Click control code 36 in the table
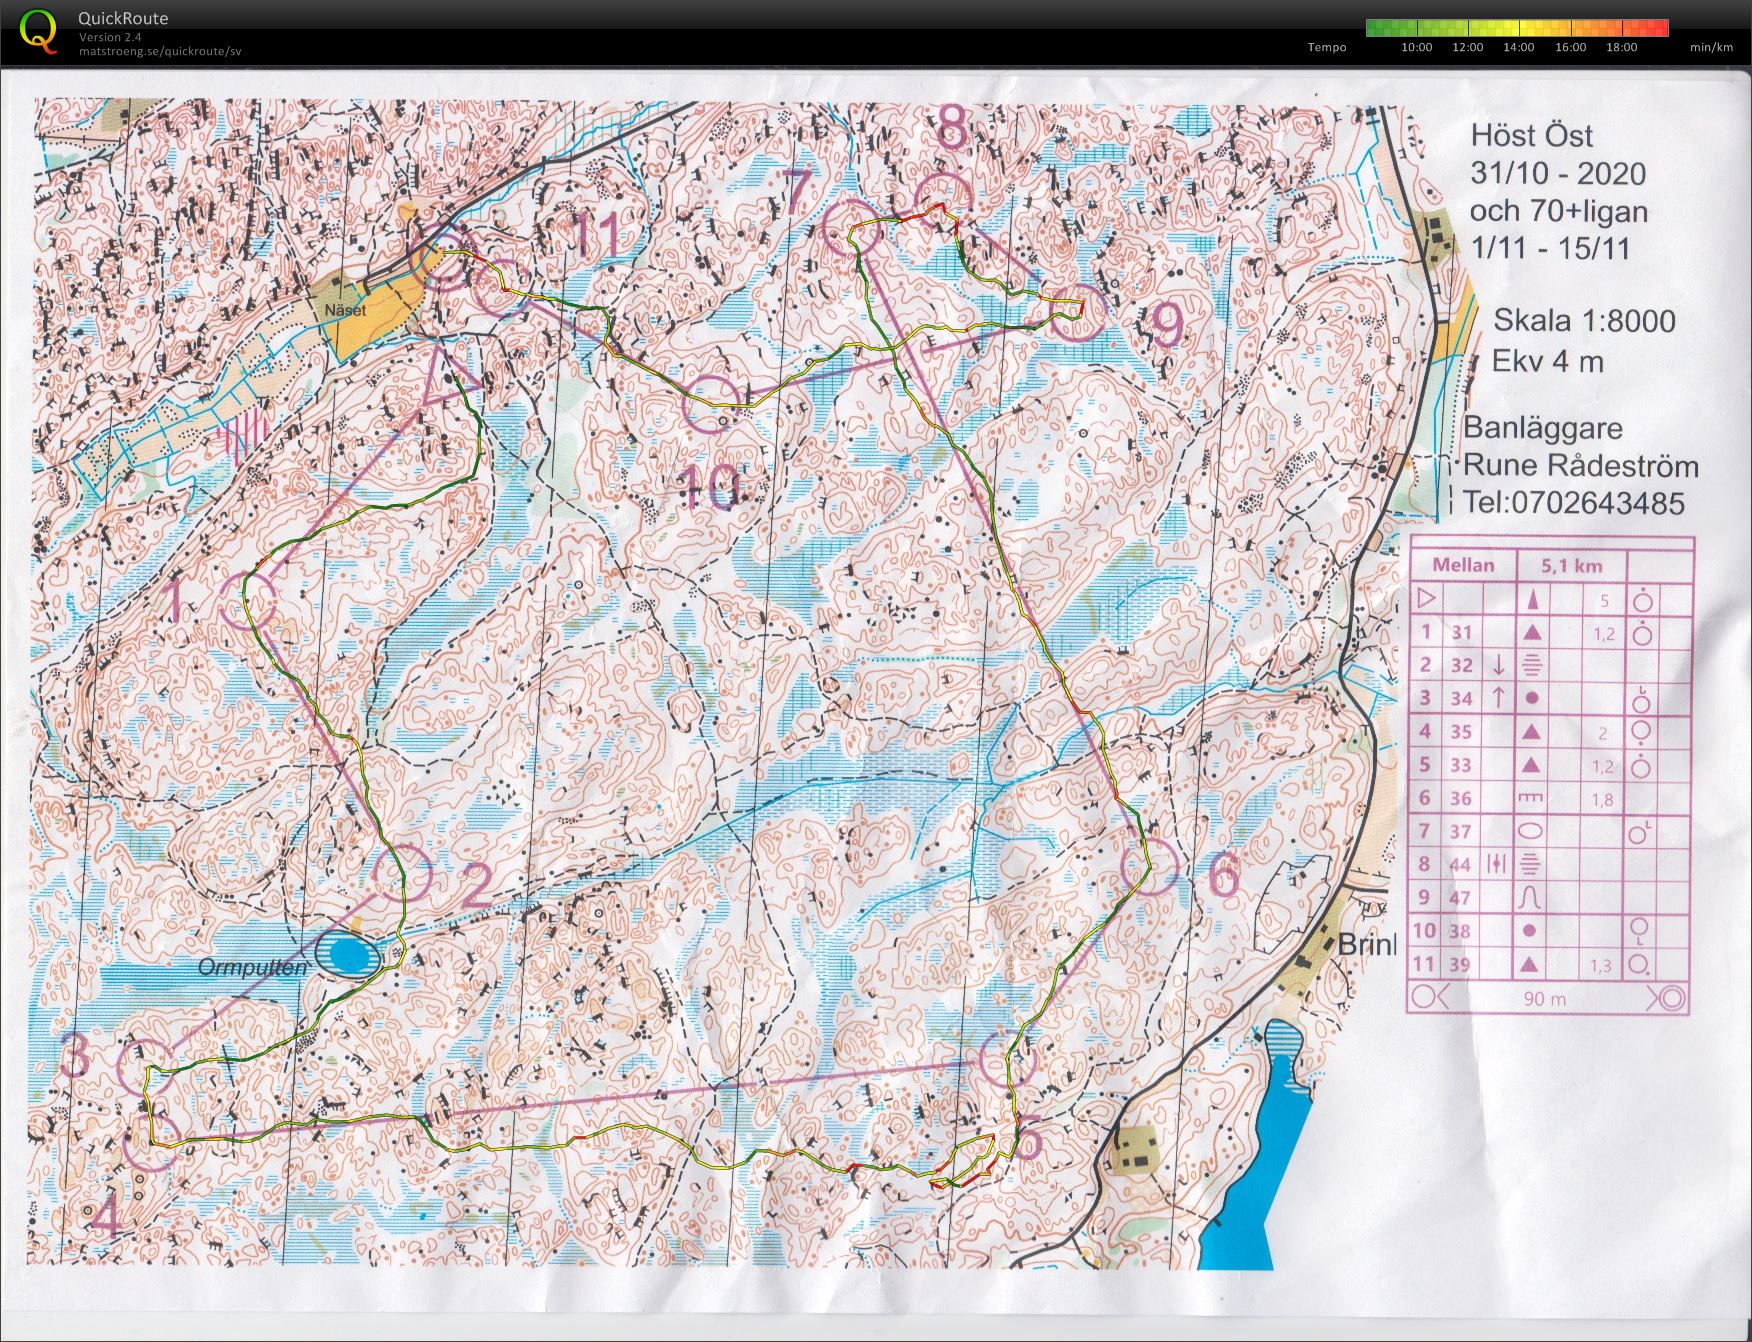The image size is (1752, 1342). [1462, 798]
